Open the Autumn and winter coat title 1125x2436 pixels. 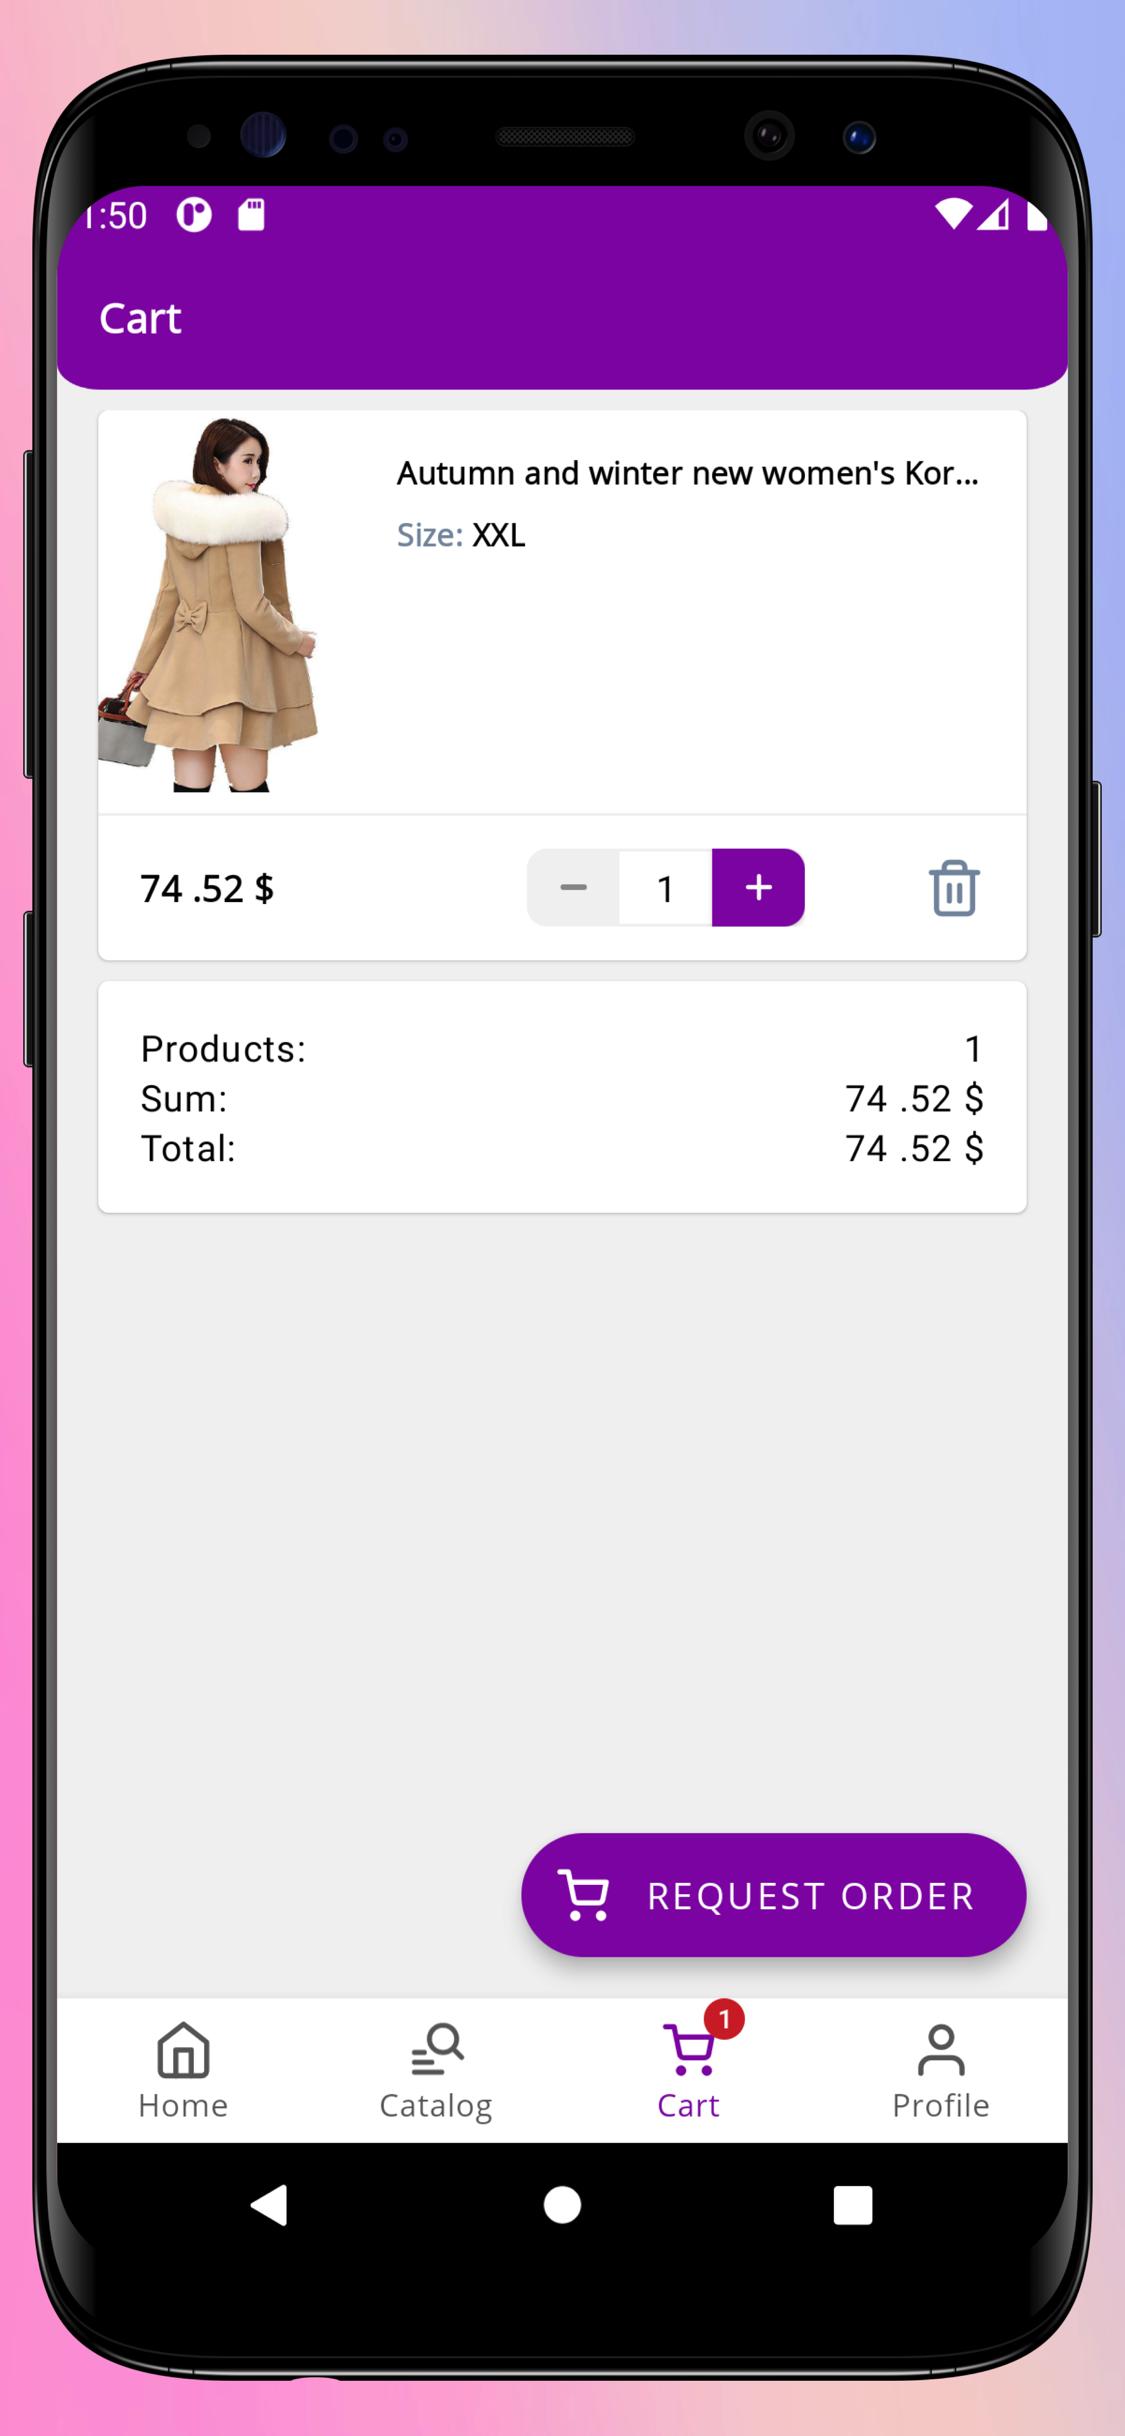(688, 473)
